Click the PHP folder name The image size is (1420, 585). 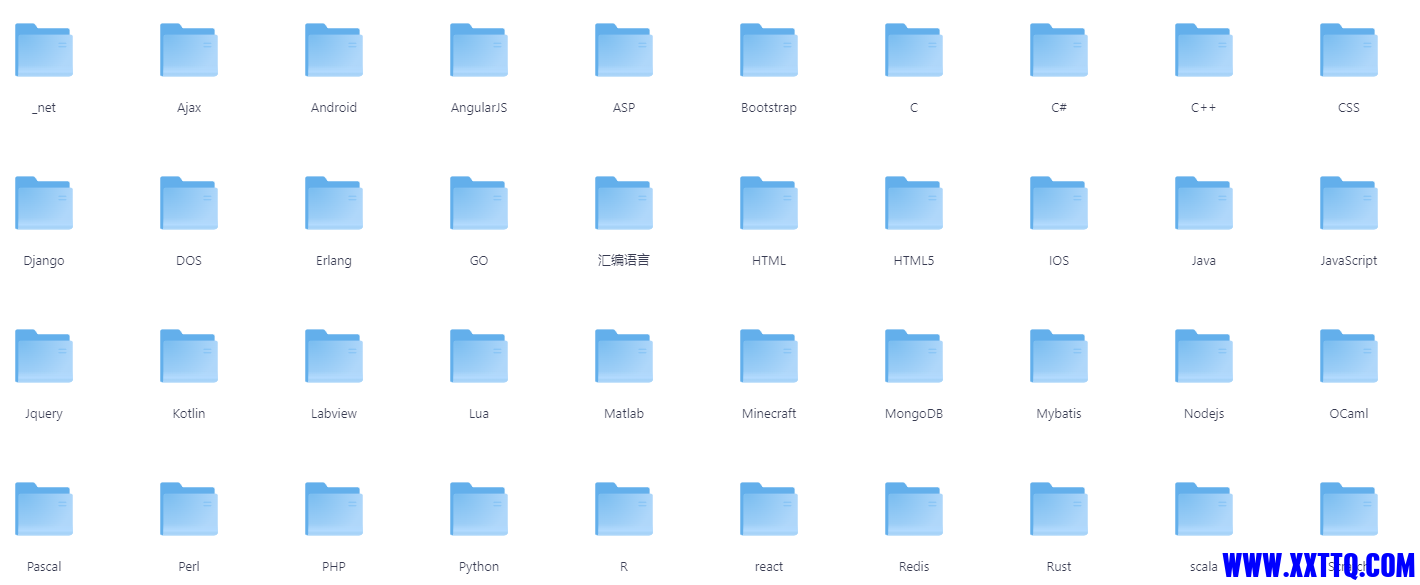pos(334,566)
